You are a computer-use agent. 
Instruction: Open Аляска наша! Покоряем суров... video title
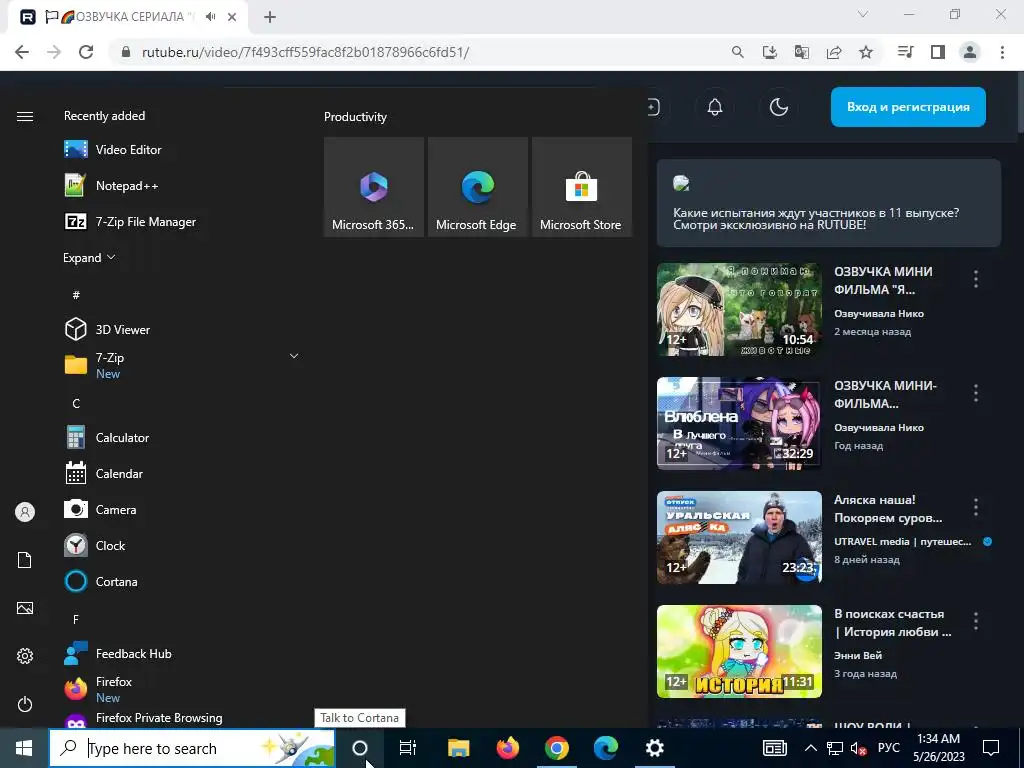point(888,509)
